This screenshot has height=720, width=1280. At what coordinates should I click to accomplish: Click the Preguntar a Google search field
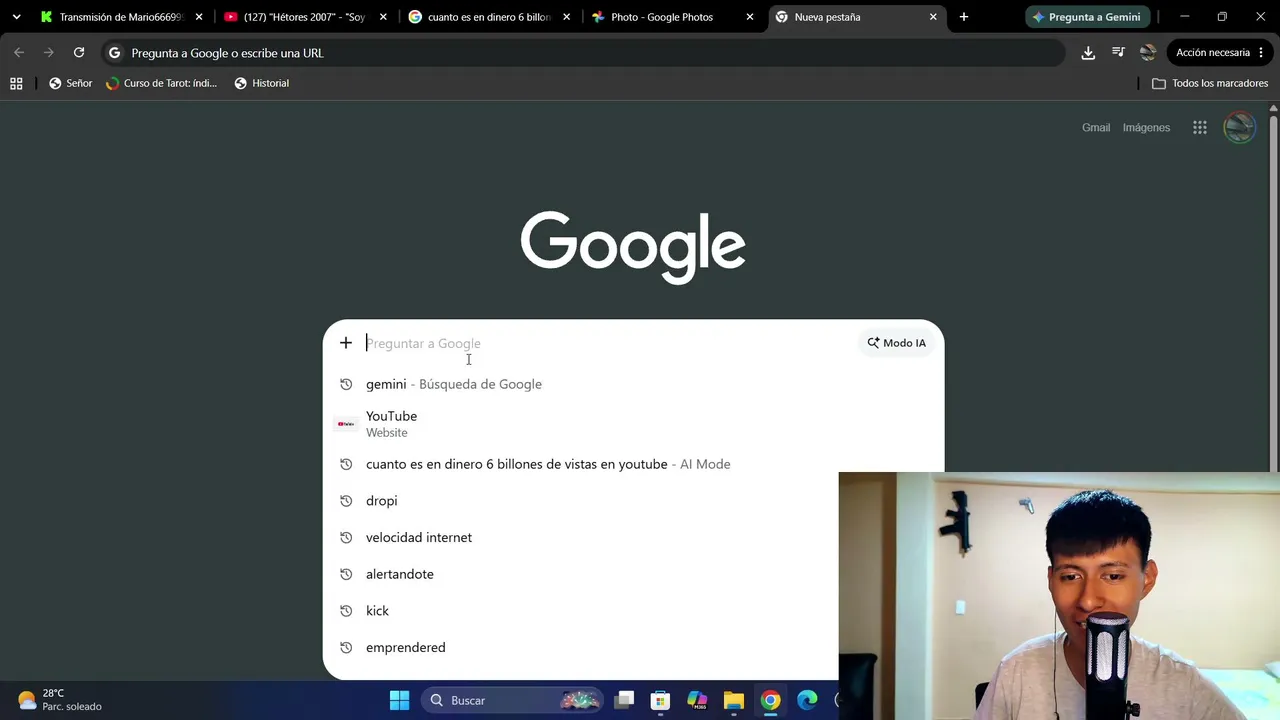pos(610,343)
